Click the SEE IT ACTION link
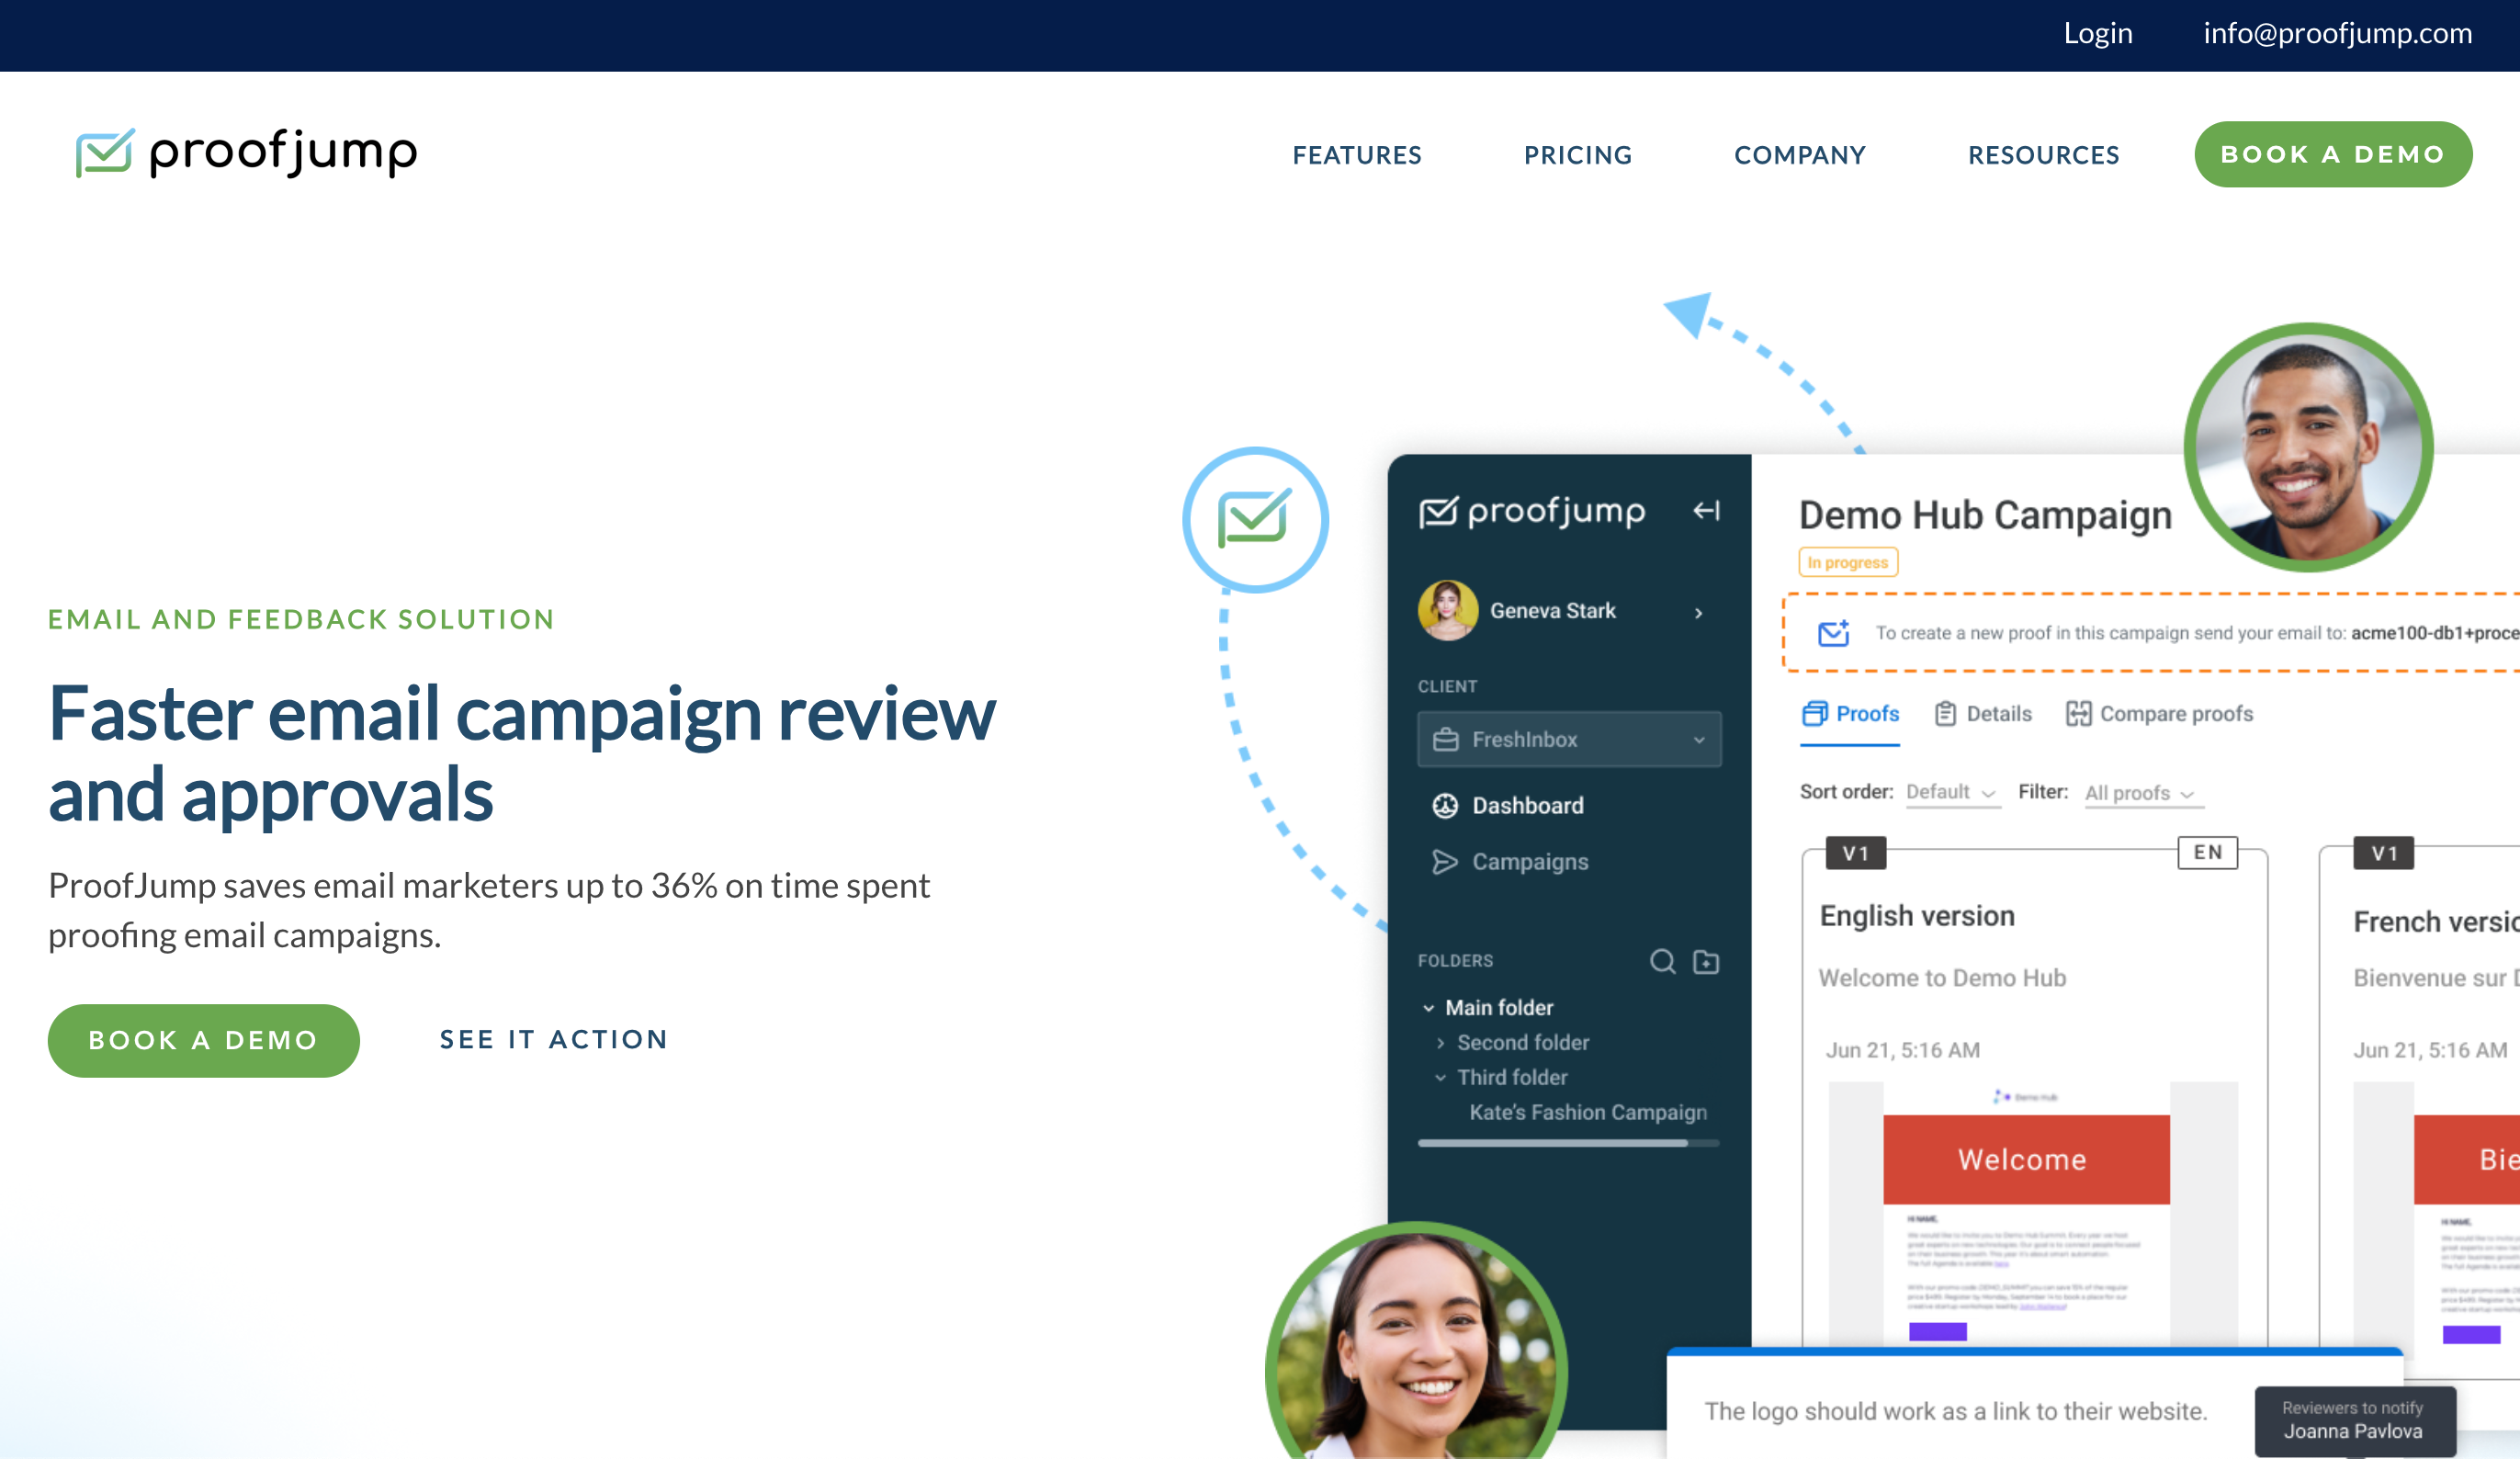The width and height of the screenshot is (2520, 1459). [x=556, y=1039]
